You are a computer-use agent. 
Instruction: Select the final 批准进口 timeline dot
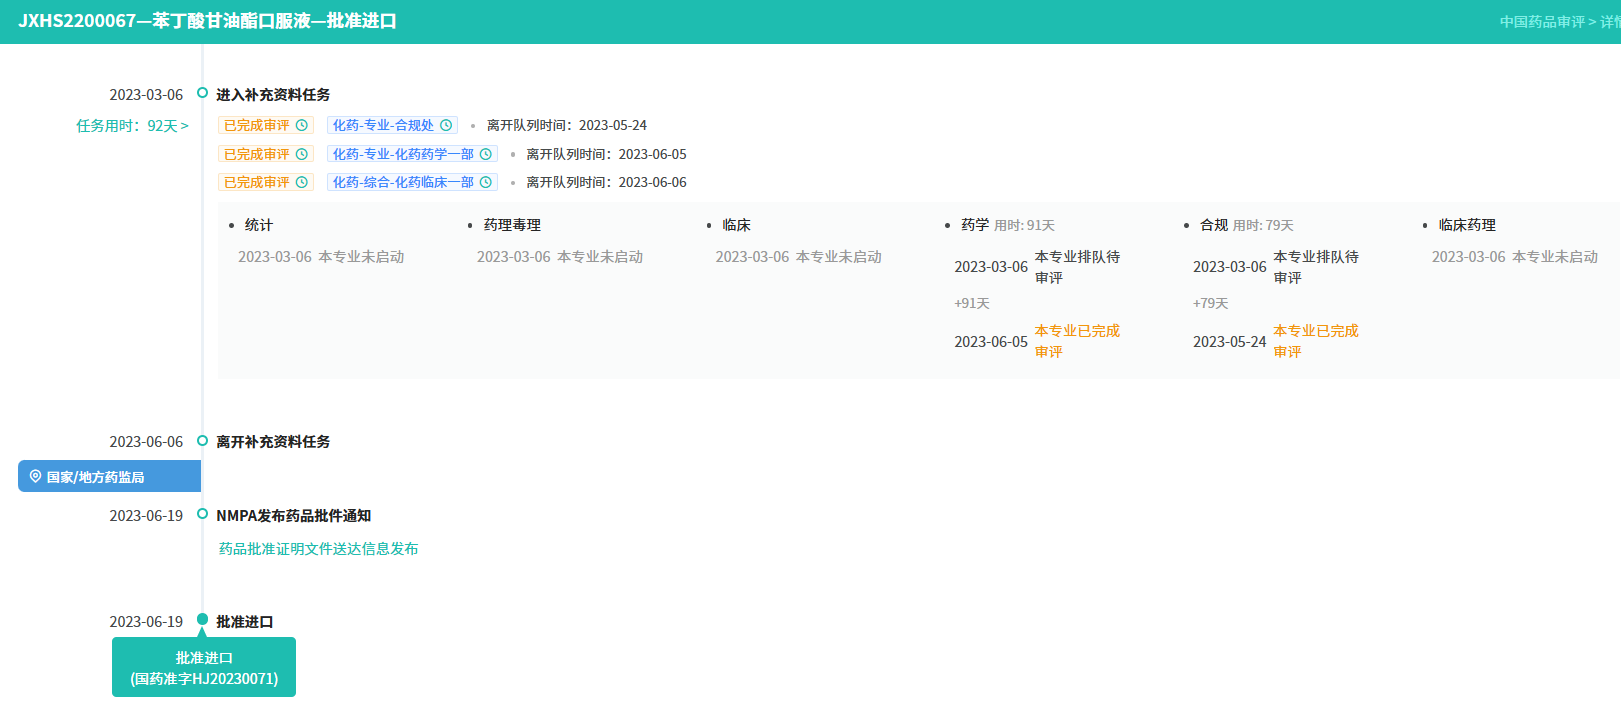coord(202,620)
